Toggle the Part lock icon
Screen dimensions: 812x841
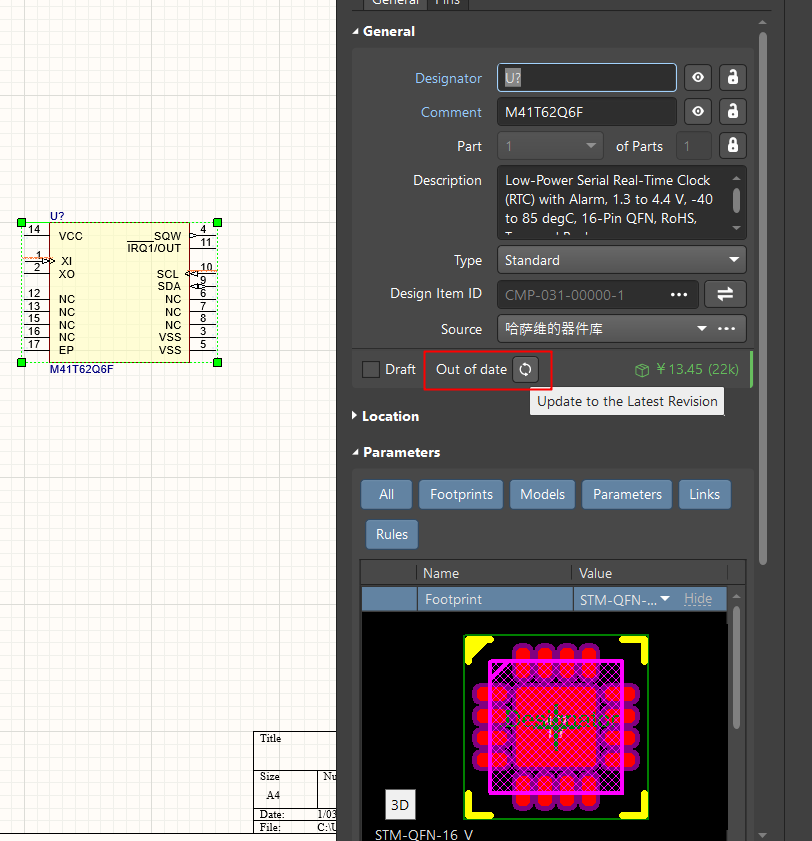[733, 145]
